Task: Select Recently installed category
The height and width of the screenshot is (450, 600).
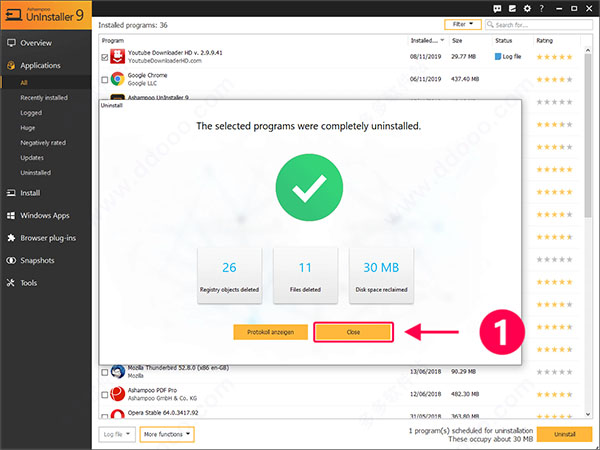Action: (44, 98)
